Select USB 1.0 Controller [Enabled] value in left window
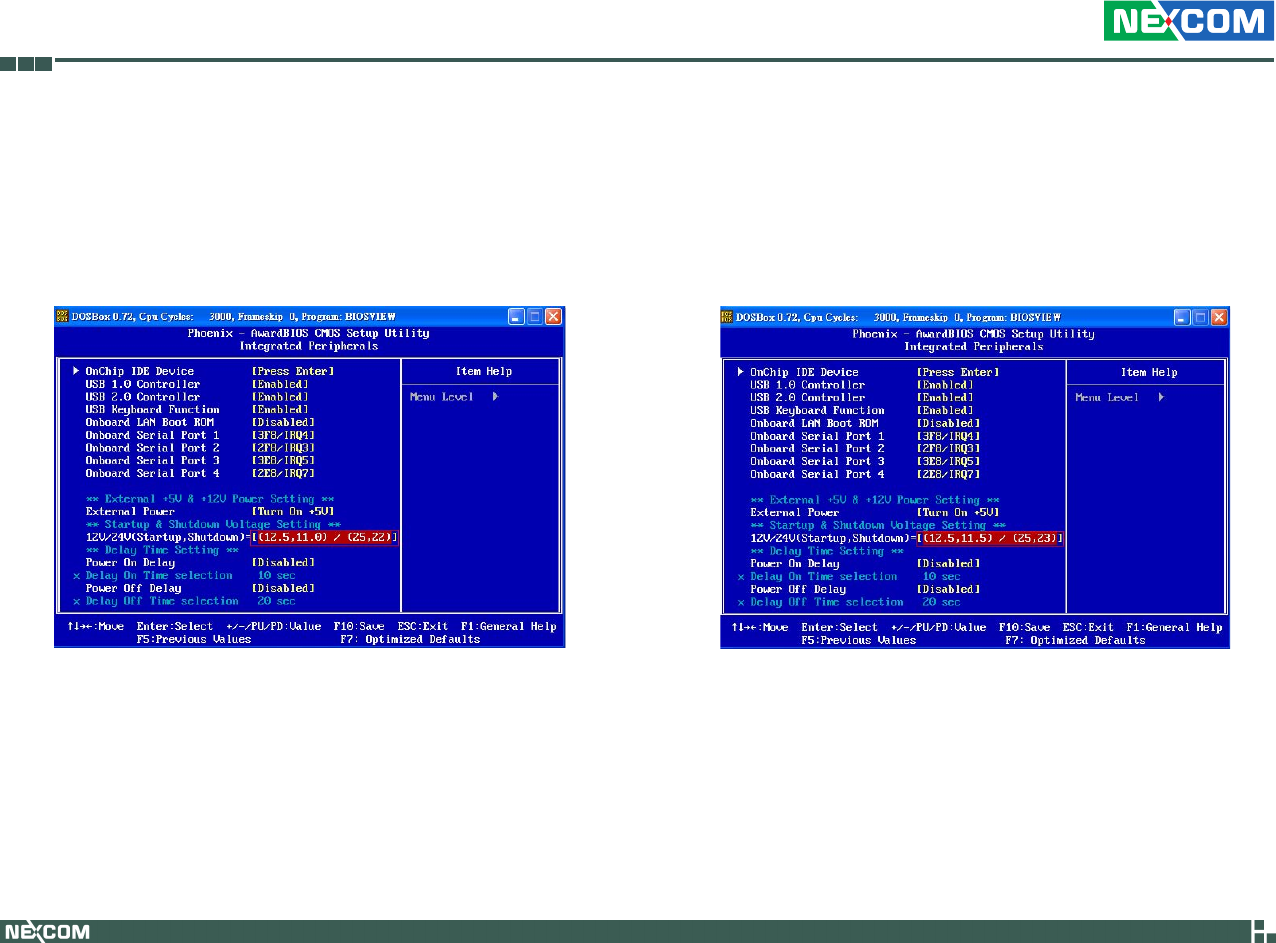Image resolution: width=1276 pixels, height=943 pixels. 279,384
